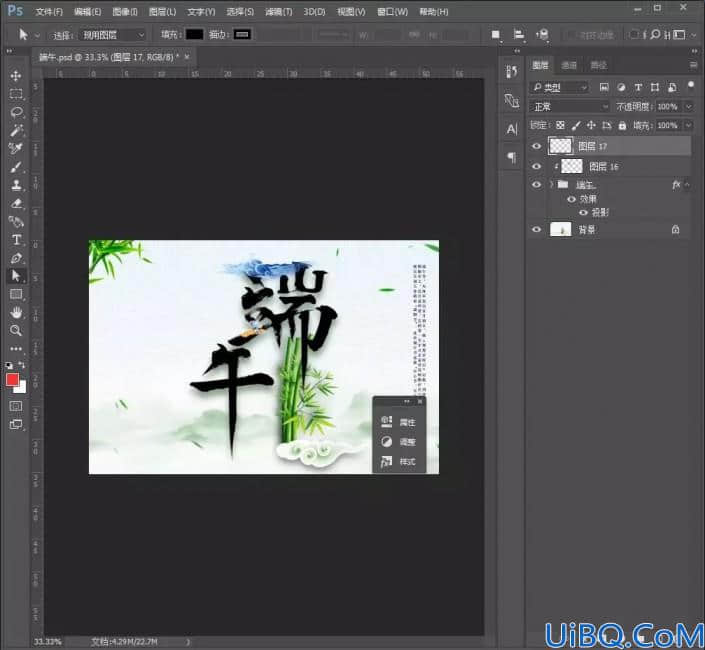The height and width of the screenshot is (650, 705).
Task: Open the workspace switcher dropdown arrow
Action: [693, 35]
